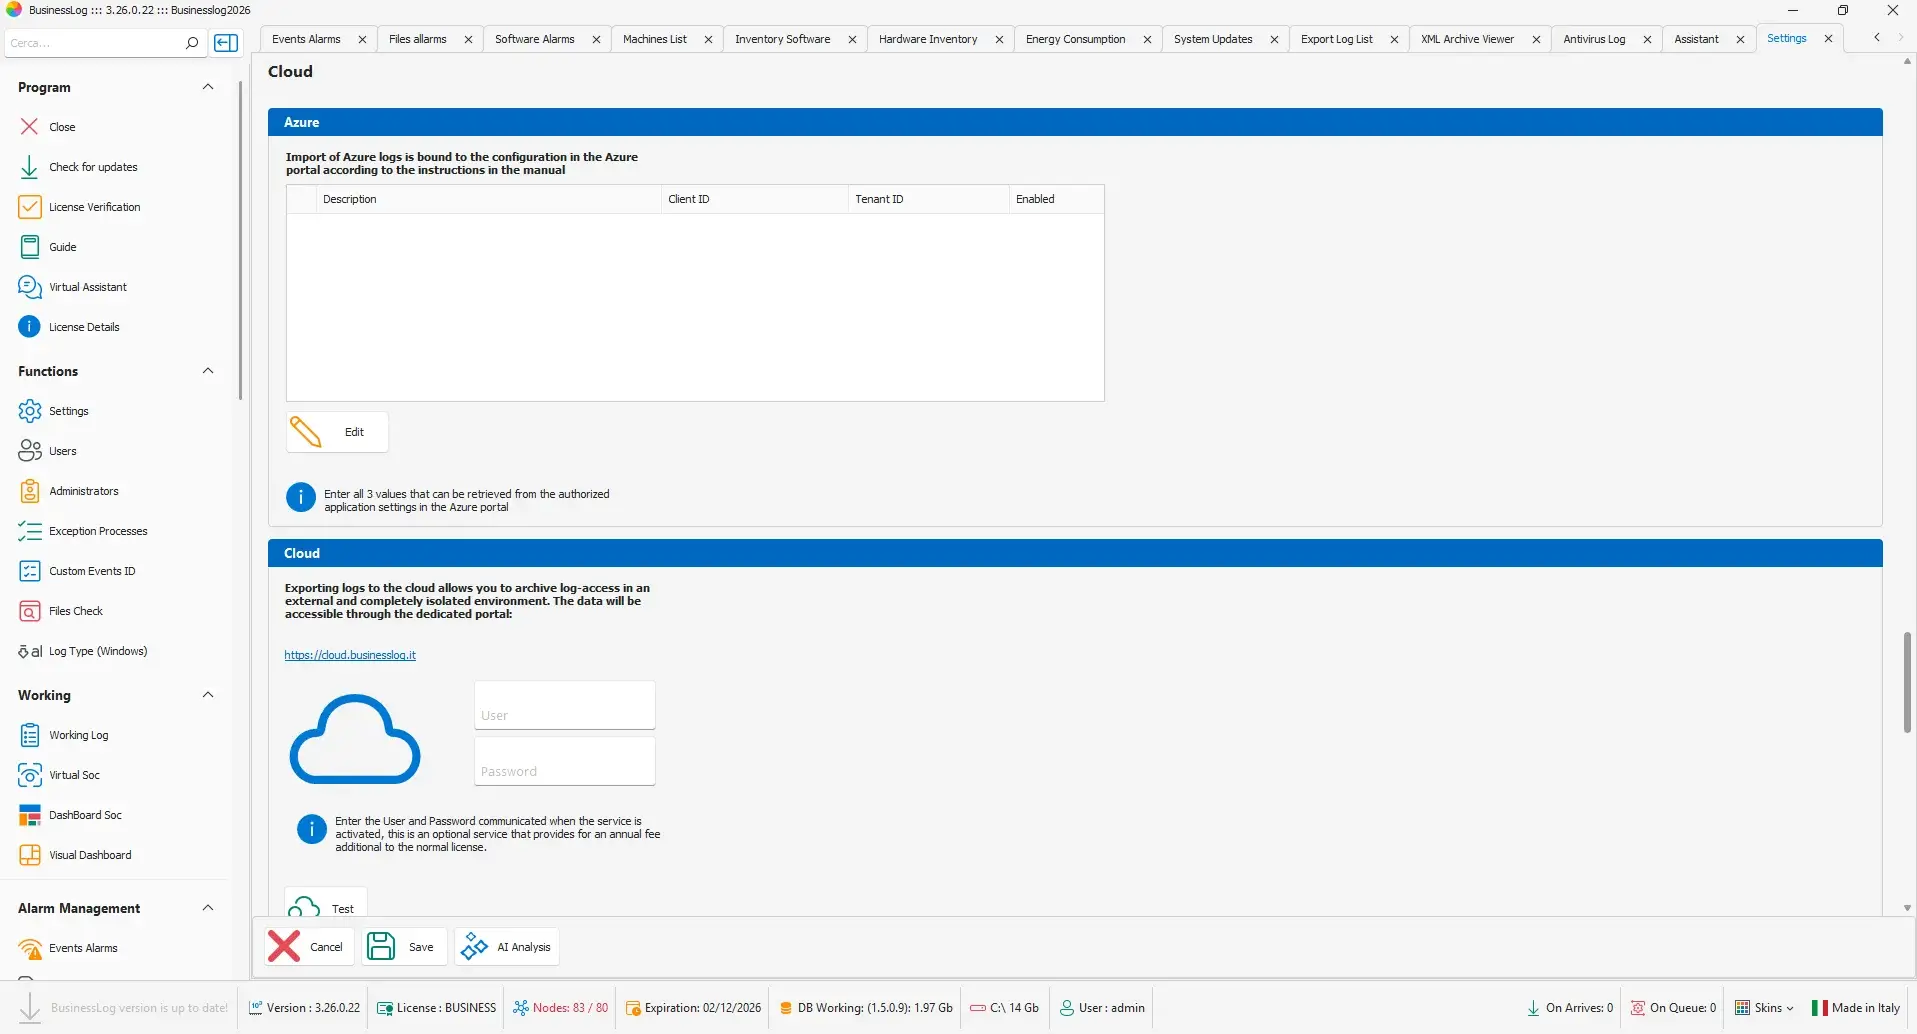Screen dimensions: 1917x1034
Task: Switch to the Energy Consumption tab
Action: (x=1076, y=39)
